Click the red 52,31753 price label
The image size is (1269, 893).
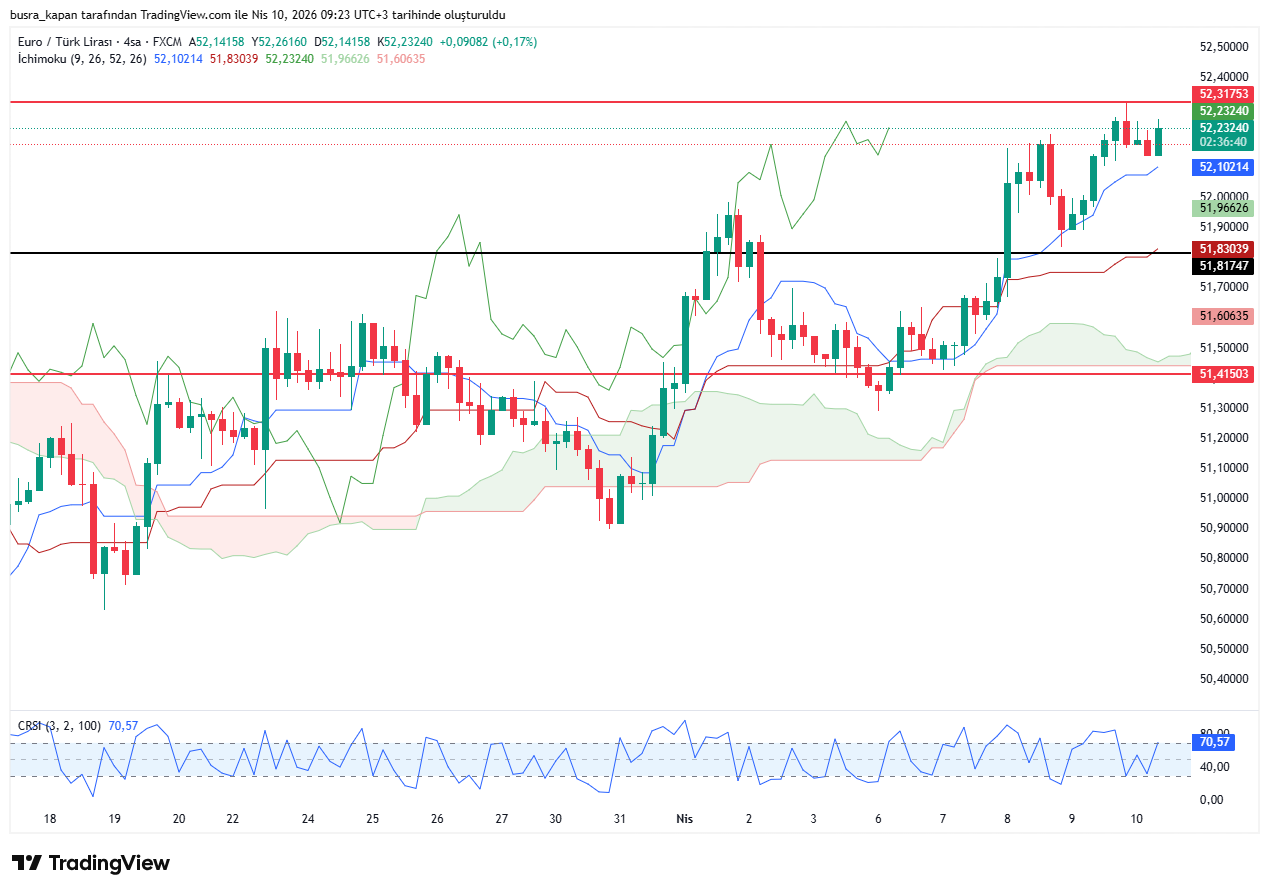tap(1223, 94)
